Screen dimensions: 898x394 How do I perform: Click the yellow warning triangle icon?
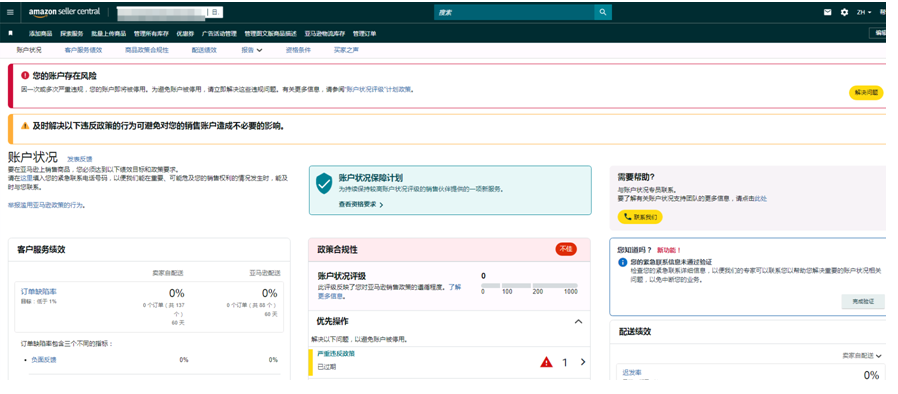tap(25, 125)
